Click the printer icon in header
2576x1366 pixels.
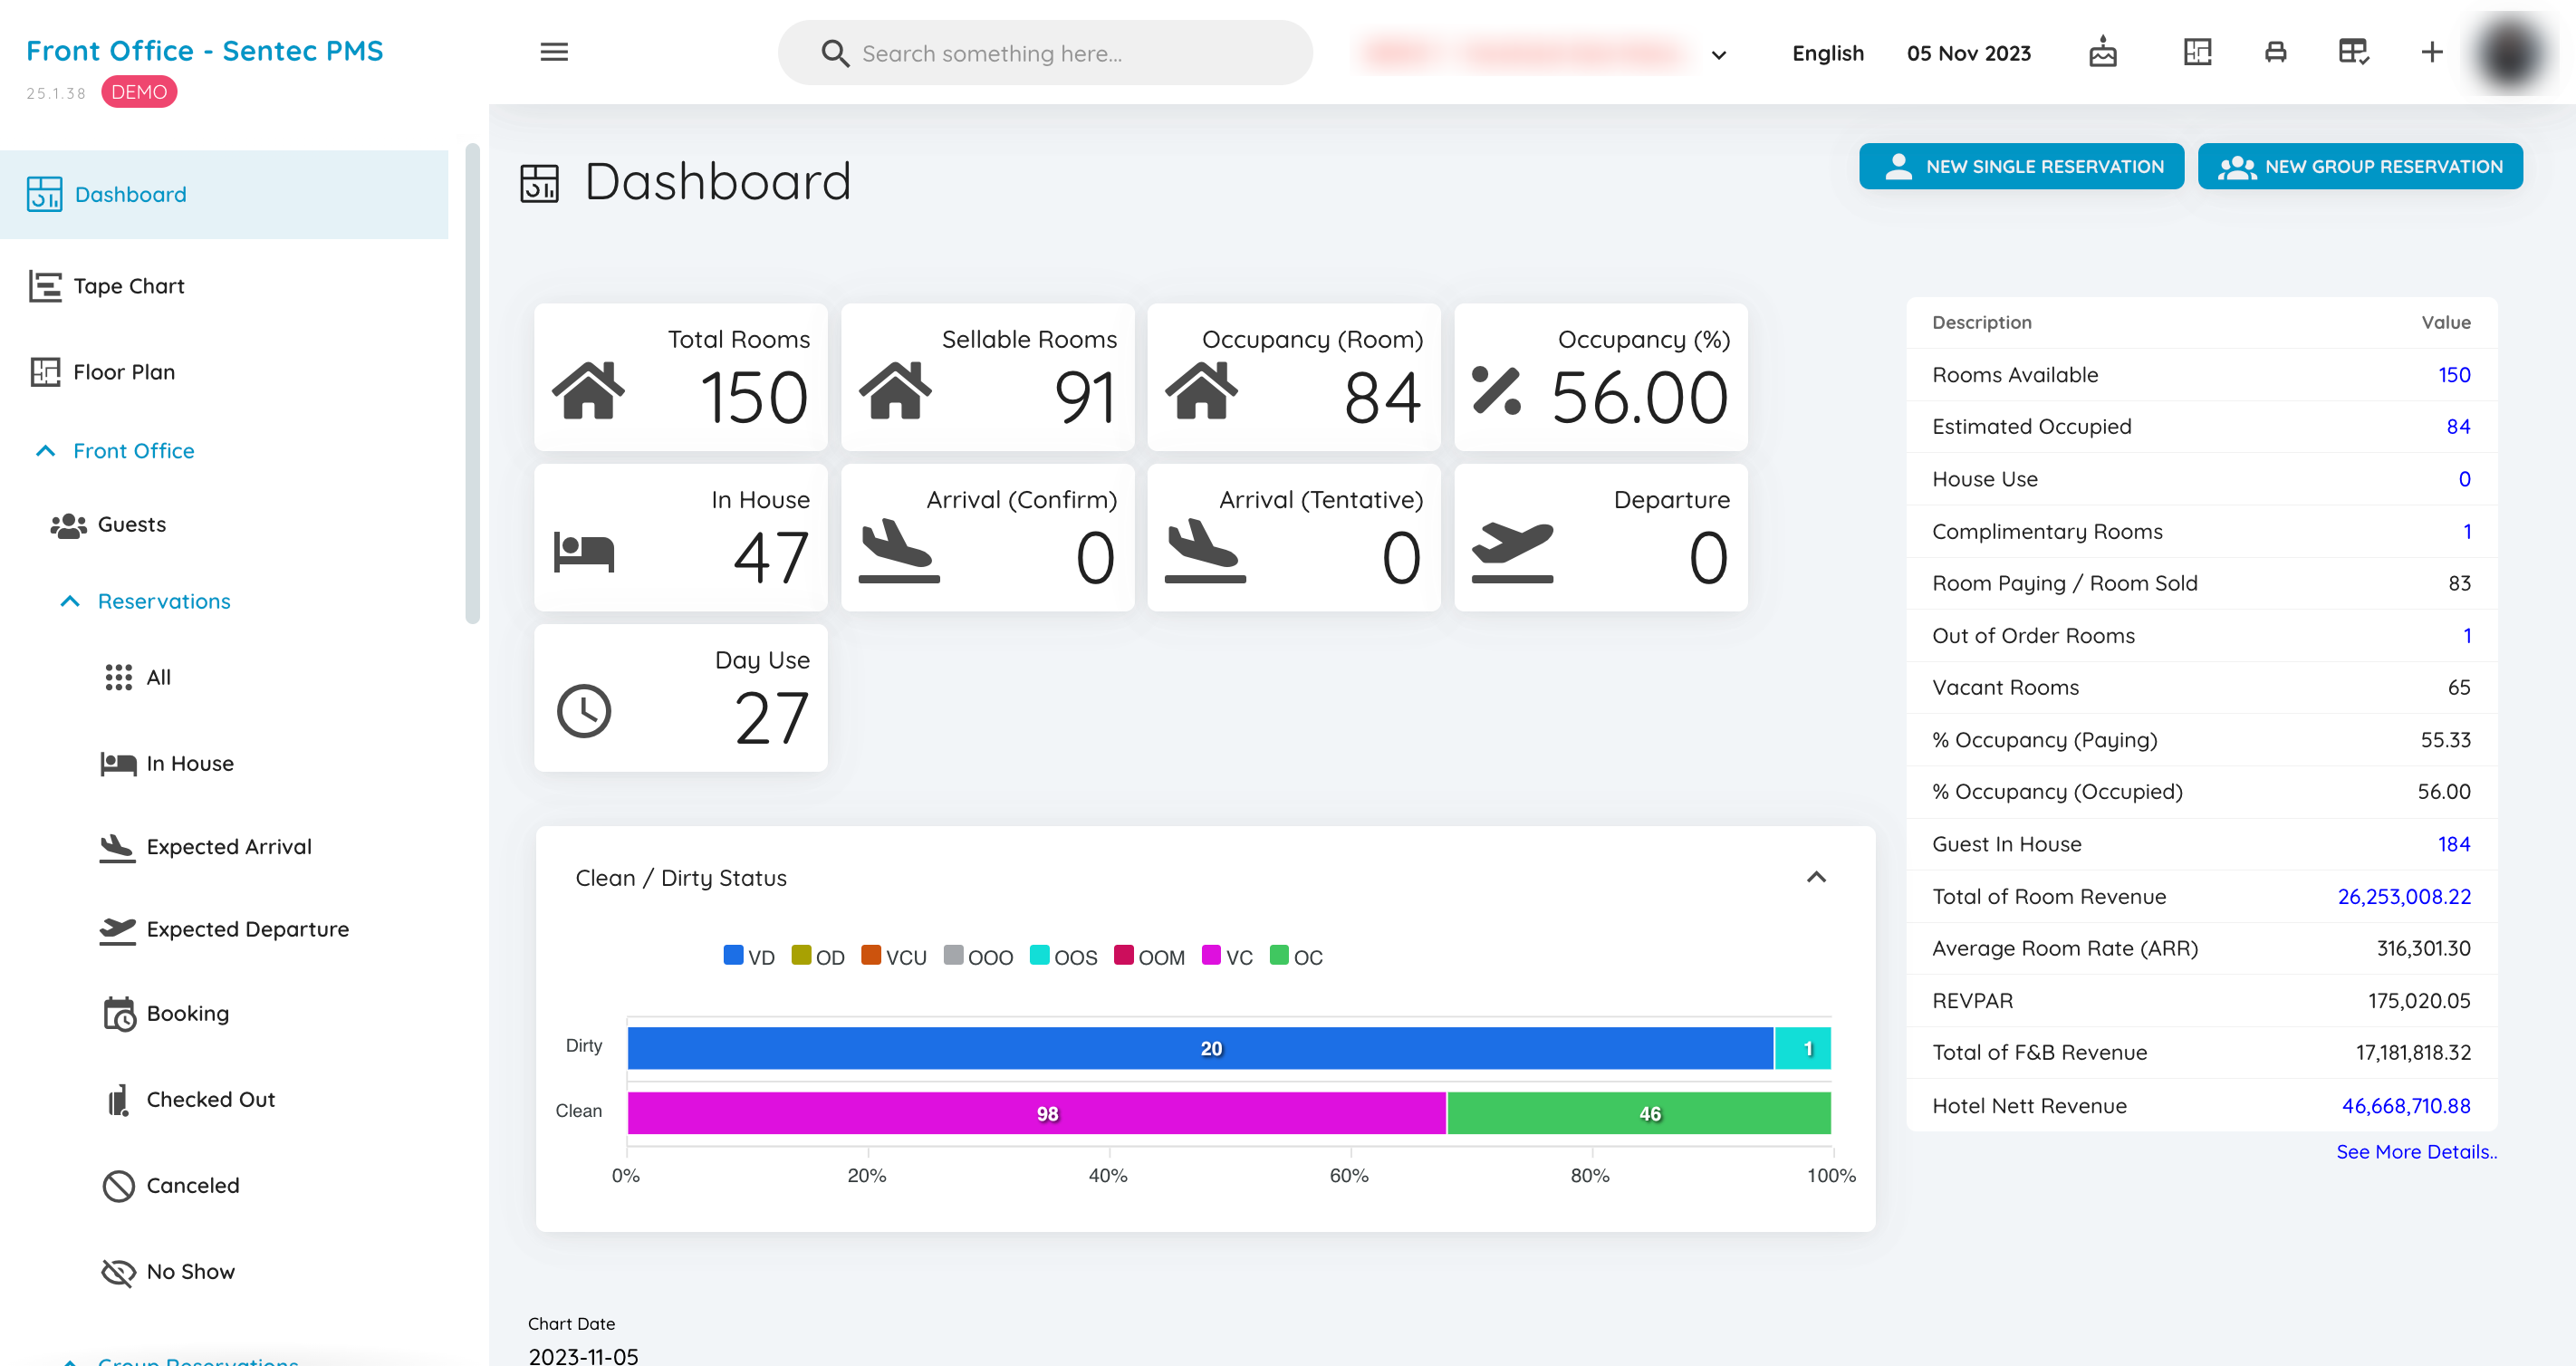pyautogui.click(x=2275, y=52)
